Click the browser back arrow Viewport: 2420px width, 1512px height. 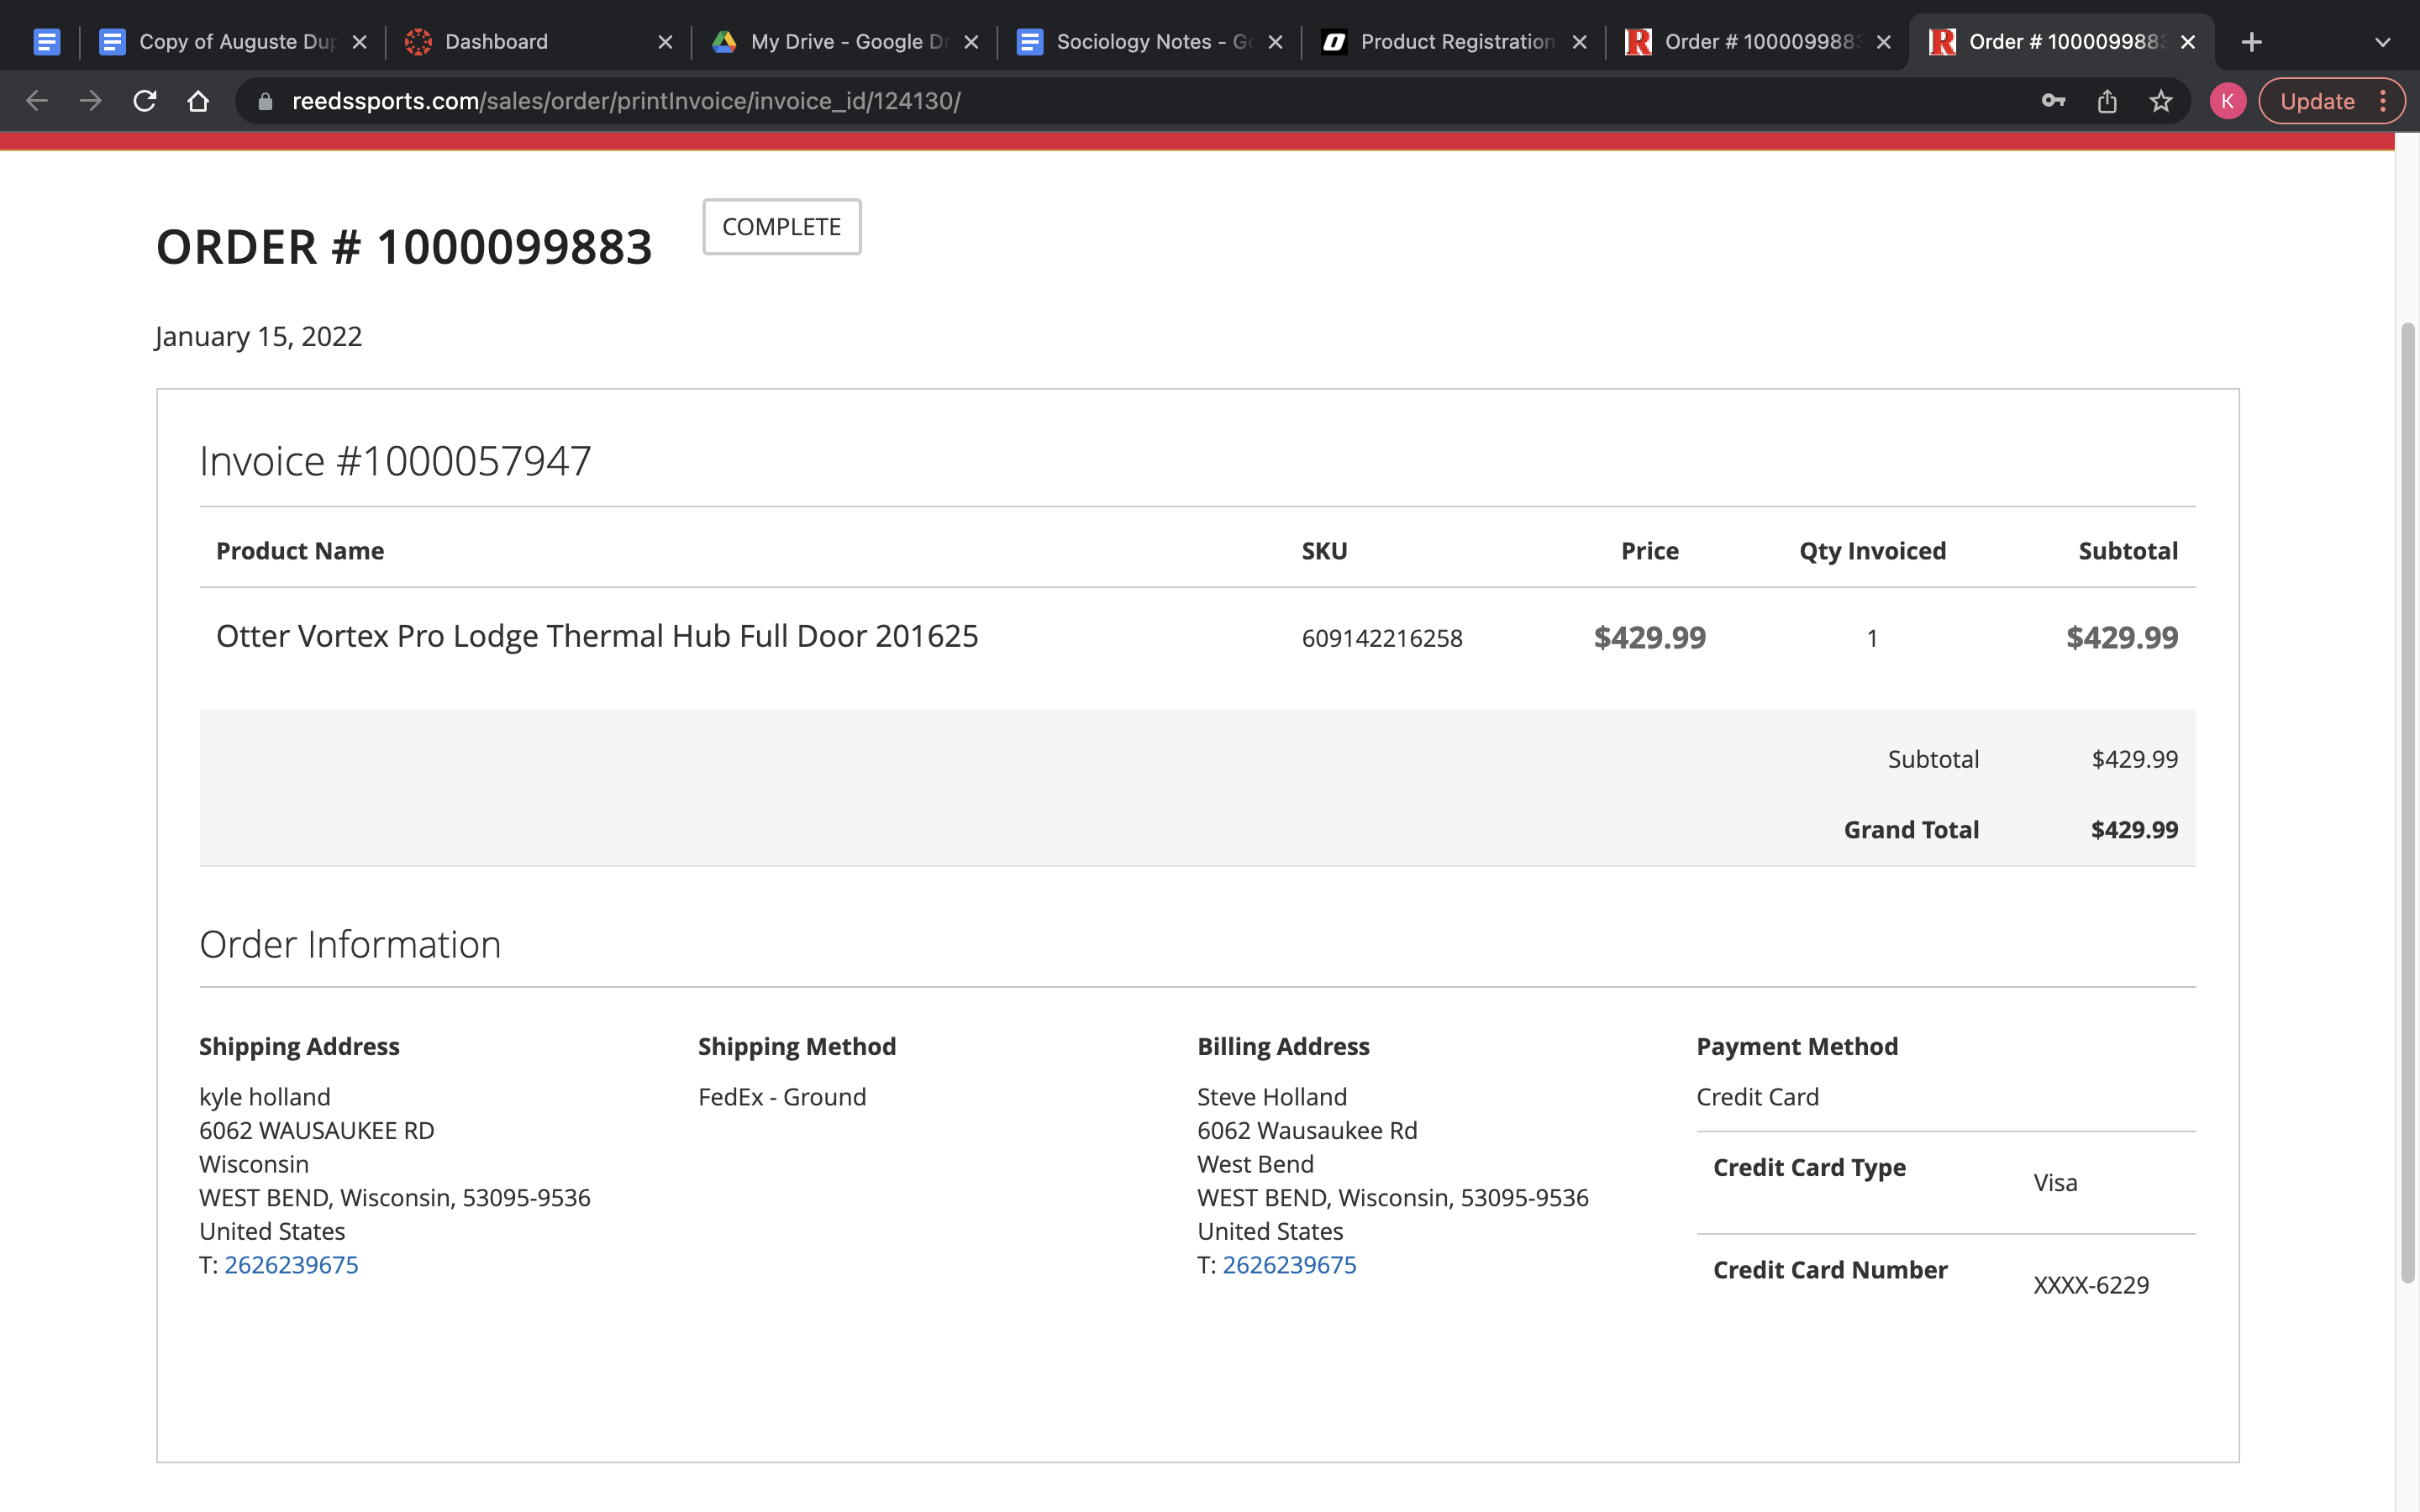pos(37,101)
